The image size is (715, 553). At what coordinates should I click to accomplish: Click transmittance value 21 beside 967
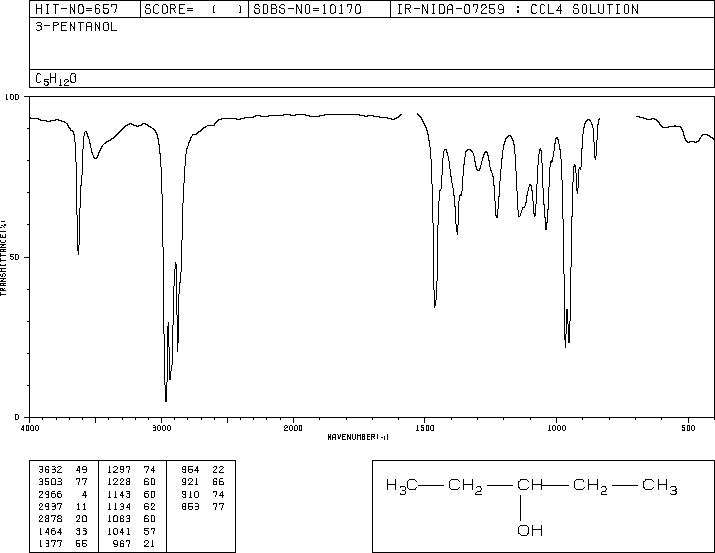[x=150, y=544]
